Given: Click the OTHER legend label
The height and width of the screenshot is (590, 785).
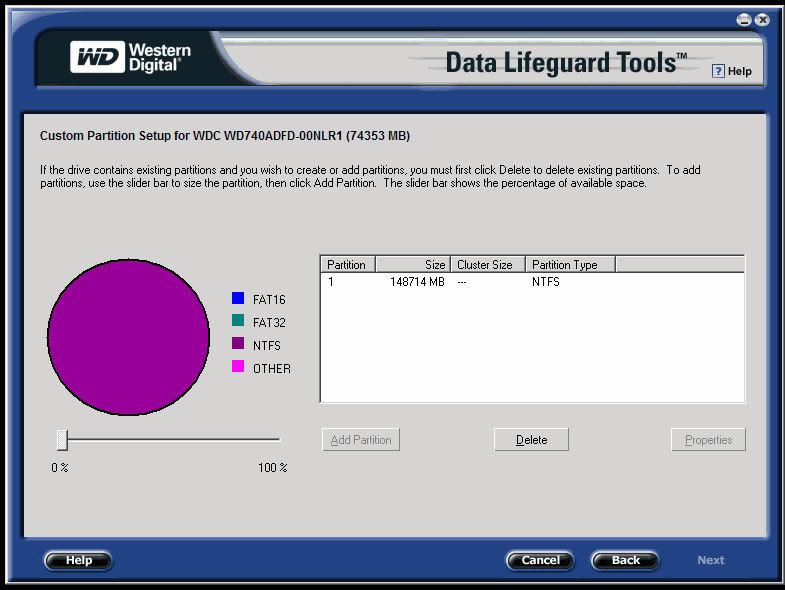Looking at the screenshot, I should click(271, 369).
